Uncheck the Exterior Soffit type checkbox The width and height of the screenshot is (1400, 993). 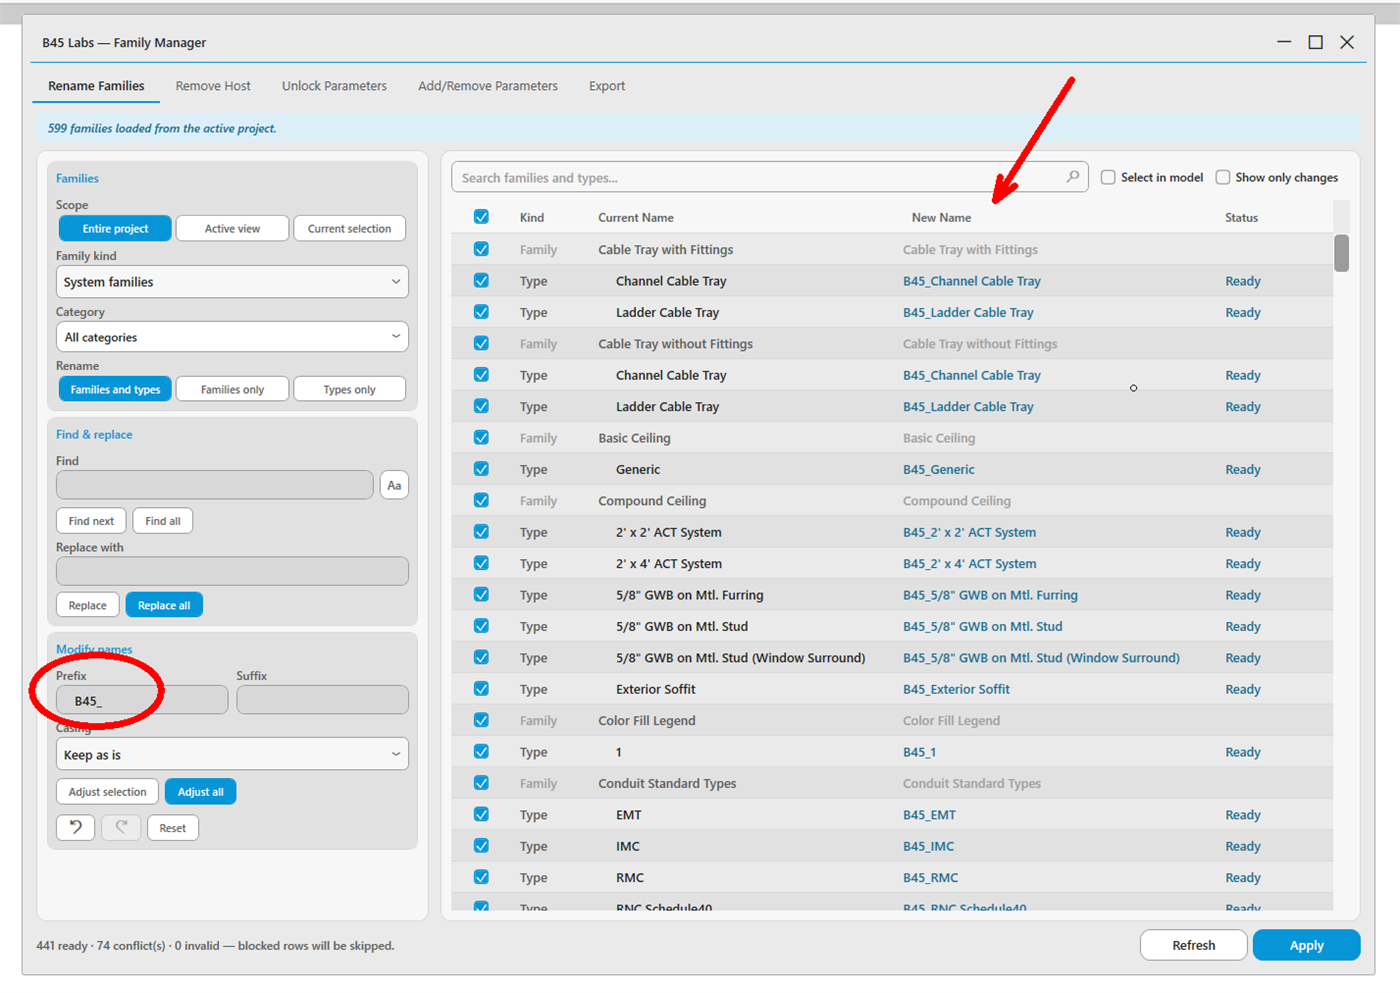click(481, 689)
